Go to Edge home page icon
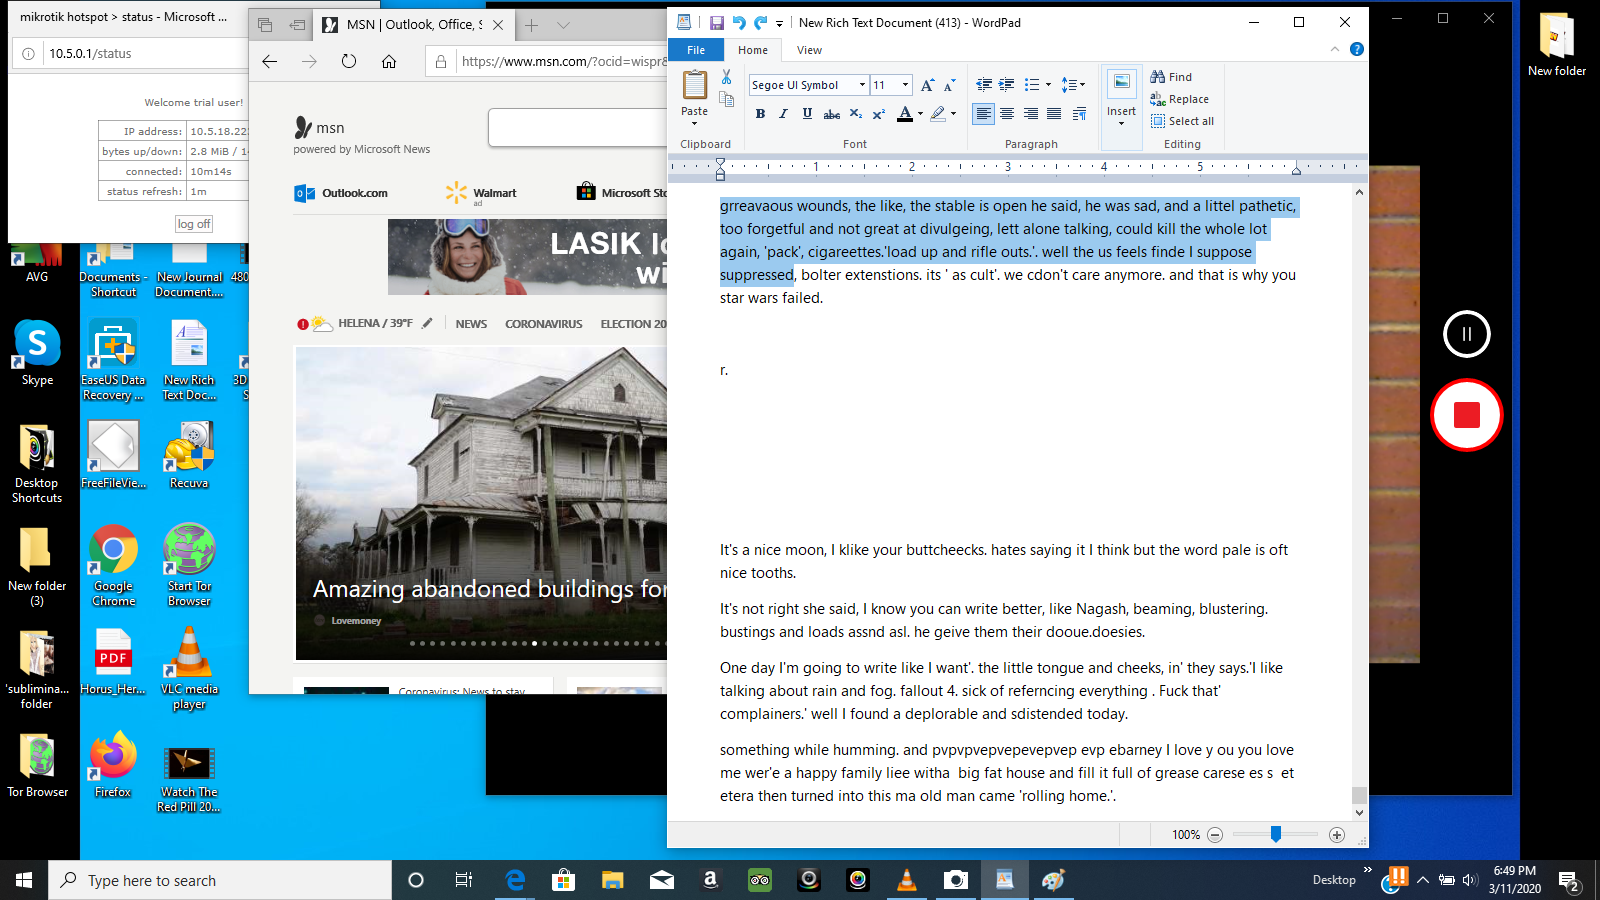This screenshot has width=1600, height=900. pyautogui.click(x=389, y=61)
